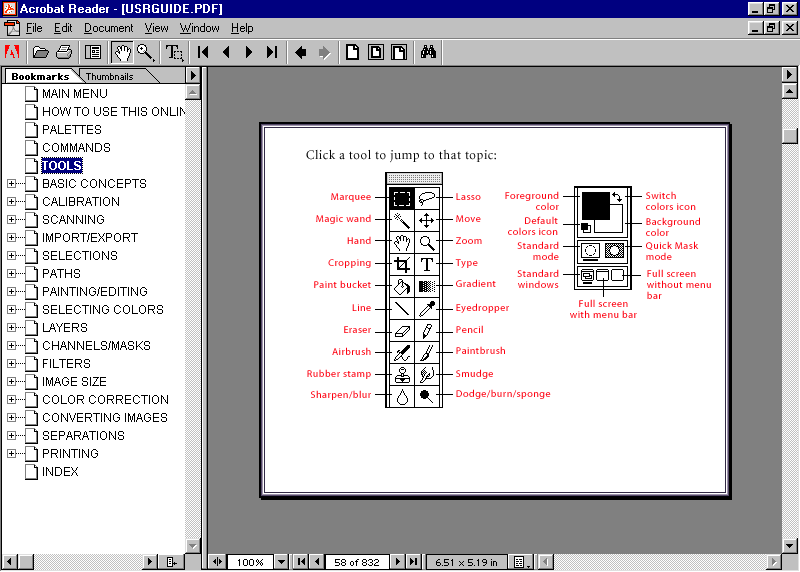Expand the PAINTING/EDITING bookmark
800x572 pixels.
[11, 291]
